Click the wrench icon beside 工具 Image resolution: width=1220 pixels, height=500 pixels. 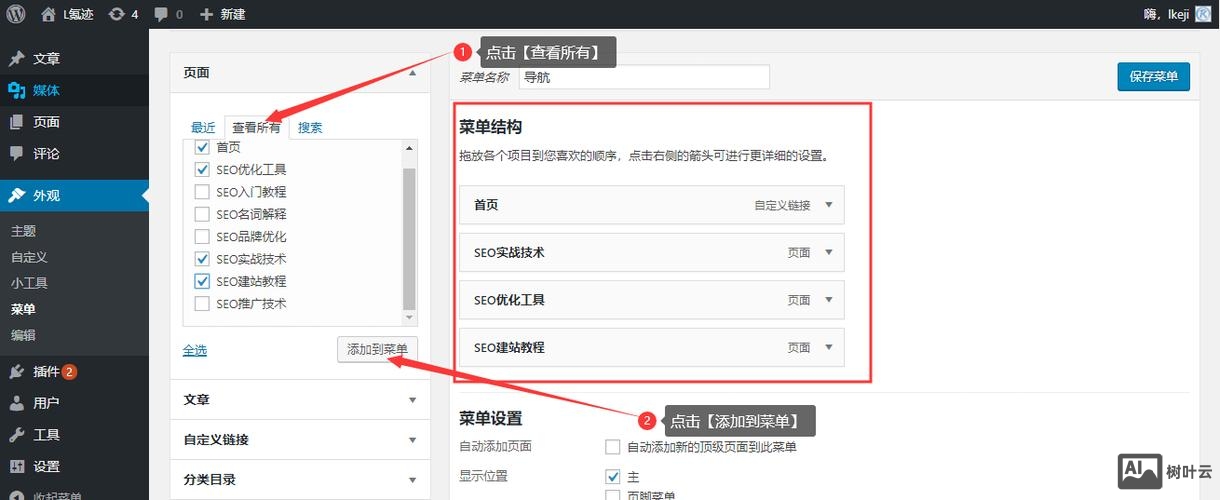click(x=16, y=435)
